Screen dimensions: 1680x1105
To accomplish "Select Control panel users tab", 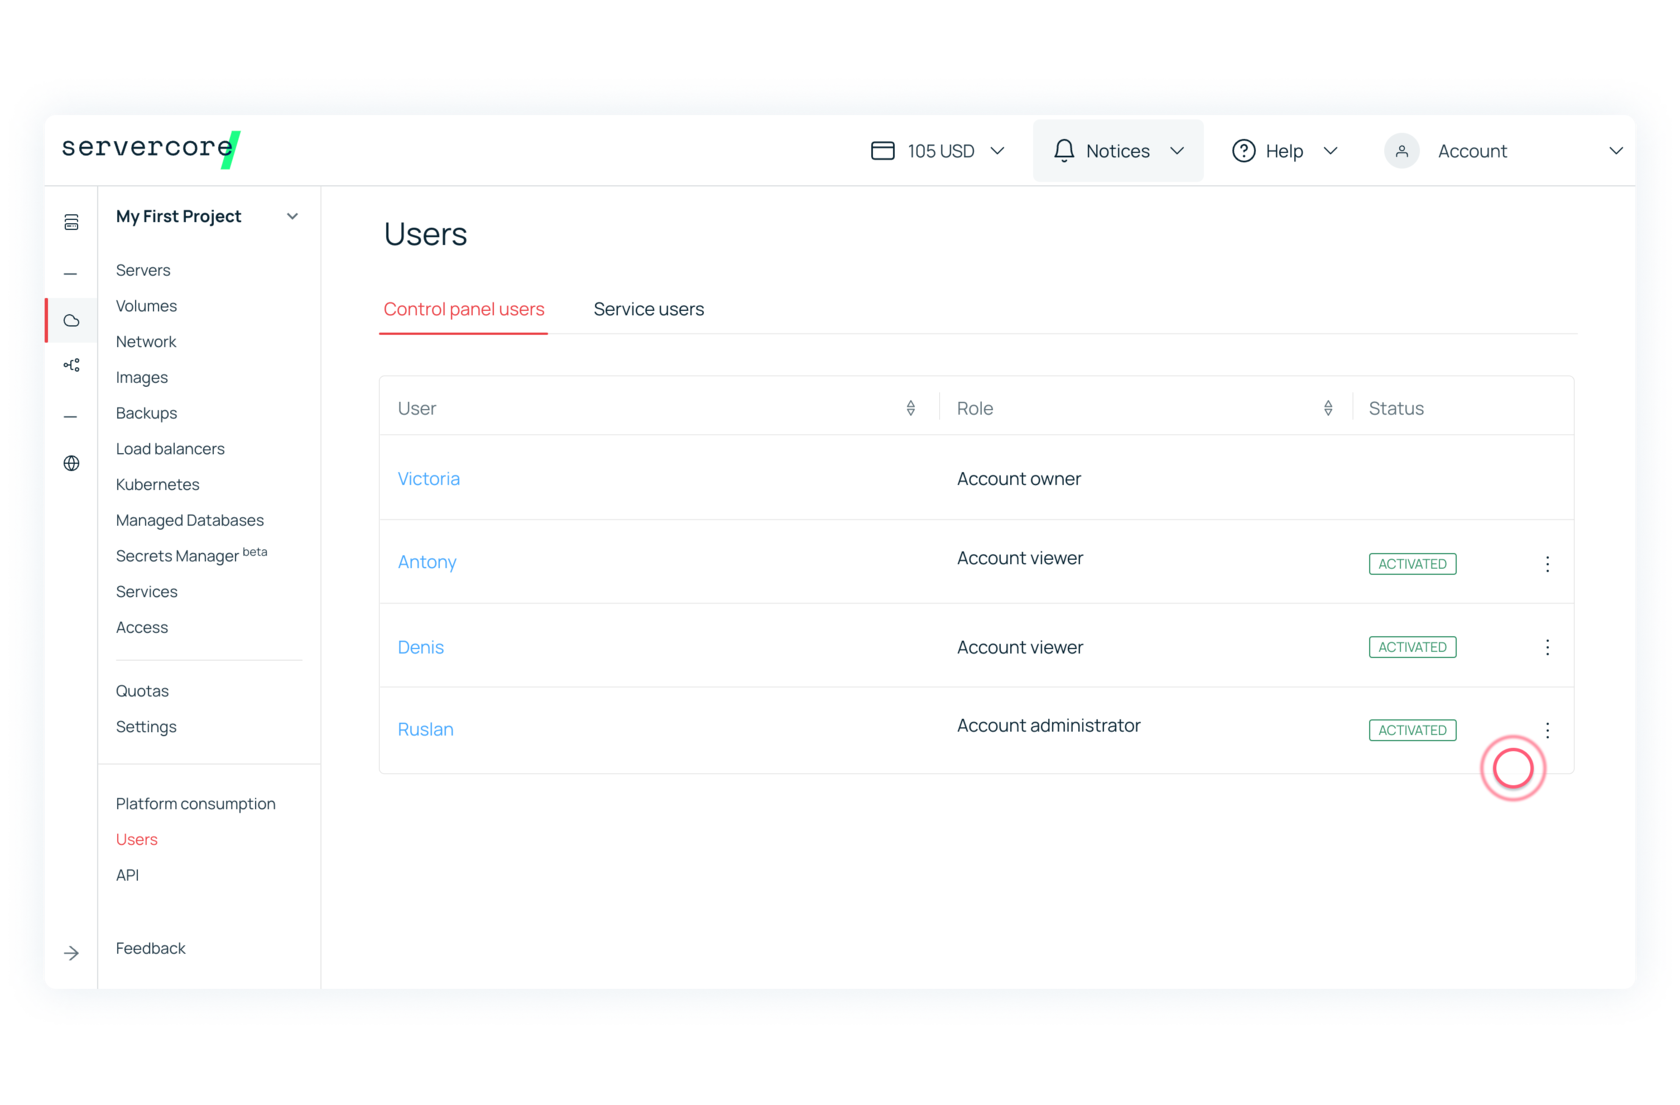I will point(463,309).
